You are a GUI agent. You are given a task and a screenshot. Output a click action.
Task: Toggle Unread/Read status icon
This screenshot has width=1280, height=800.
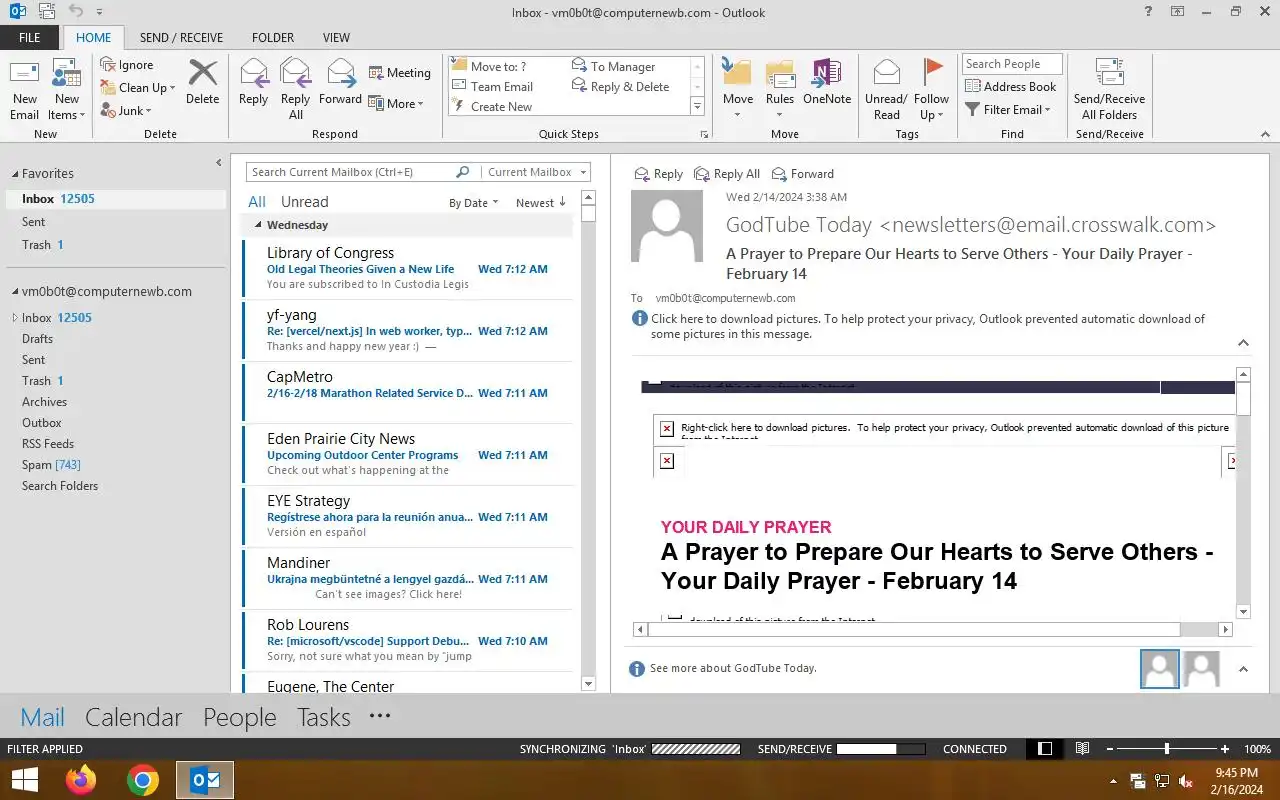[886, 73]
